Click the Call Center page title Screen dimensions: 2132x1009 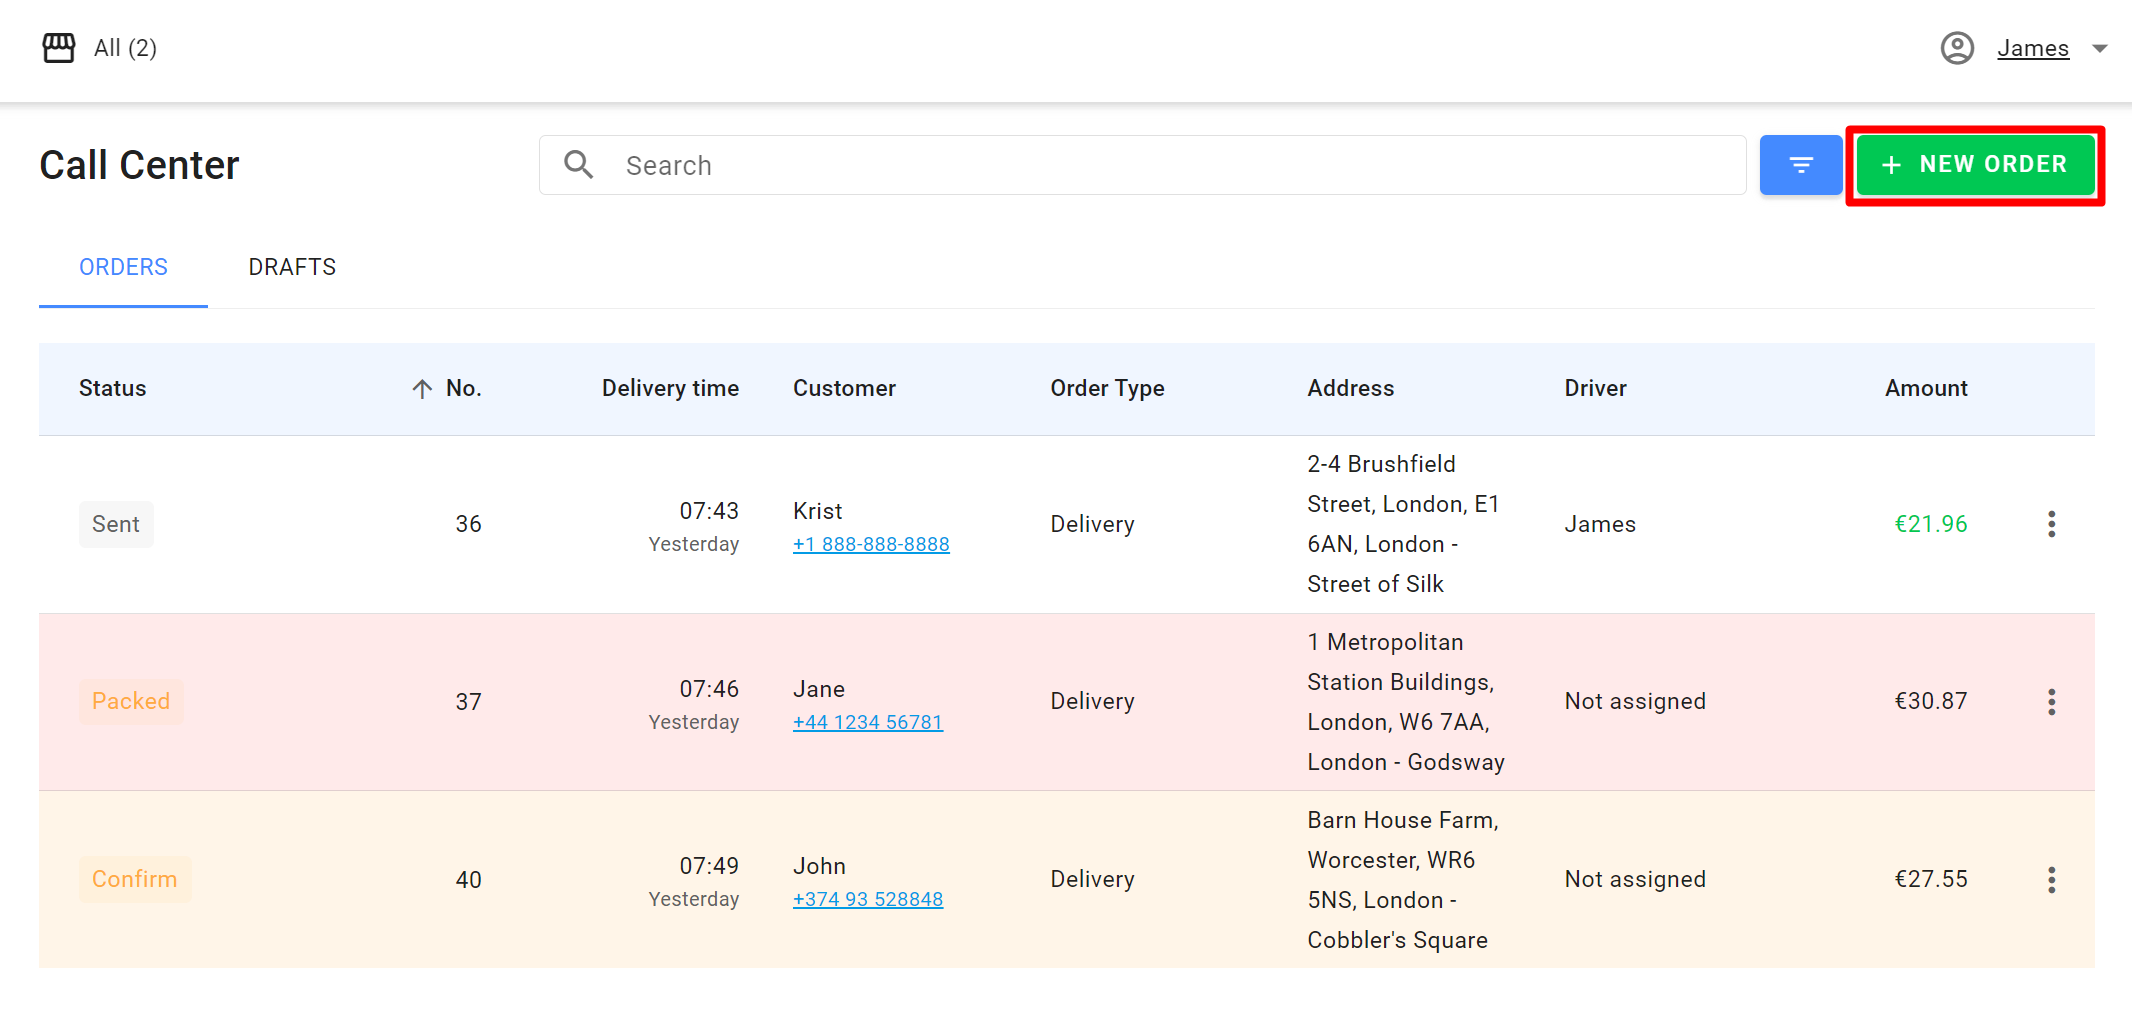[139, 165]
